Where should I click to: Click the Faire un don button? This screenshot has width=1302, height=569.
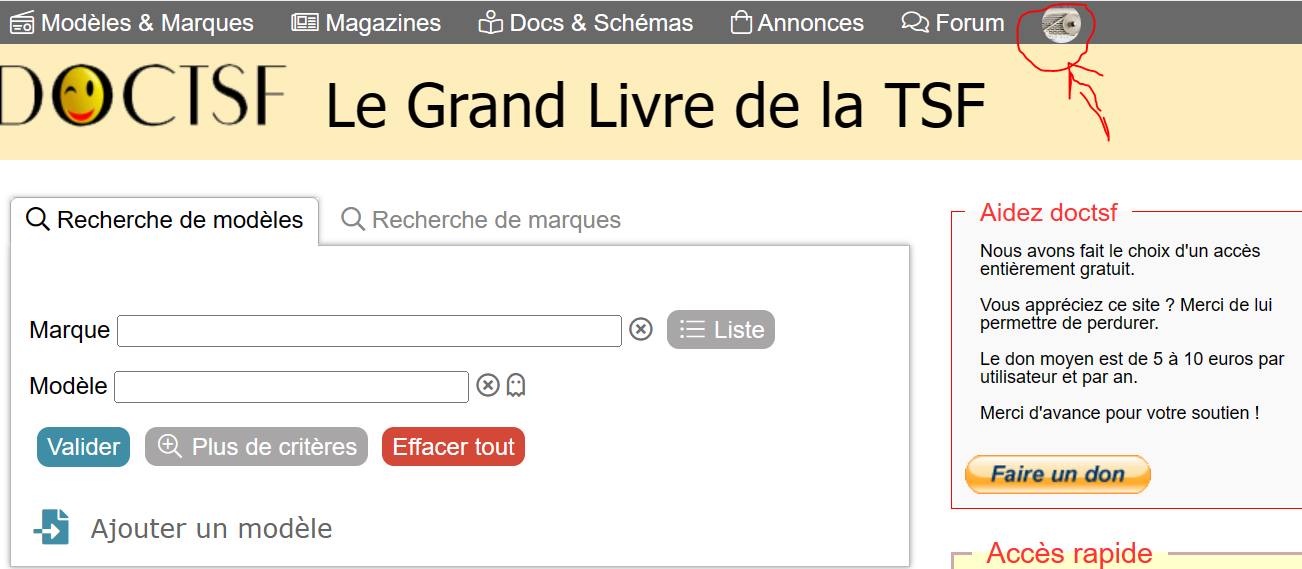pyautogui.click(x=1058, y=474)
